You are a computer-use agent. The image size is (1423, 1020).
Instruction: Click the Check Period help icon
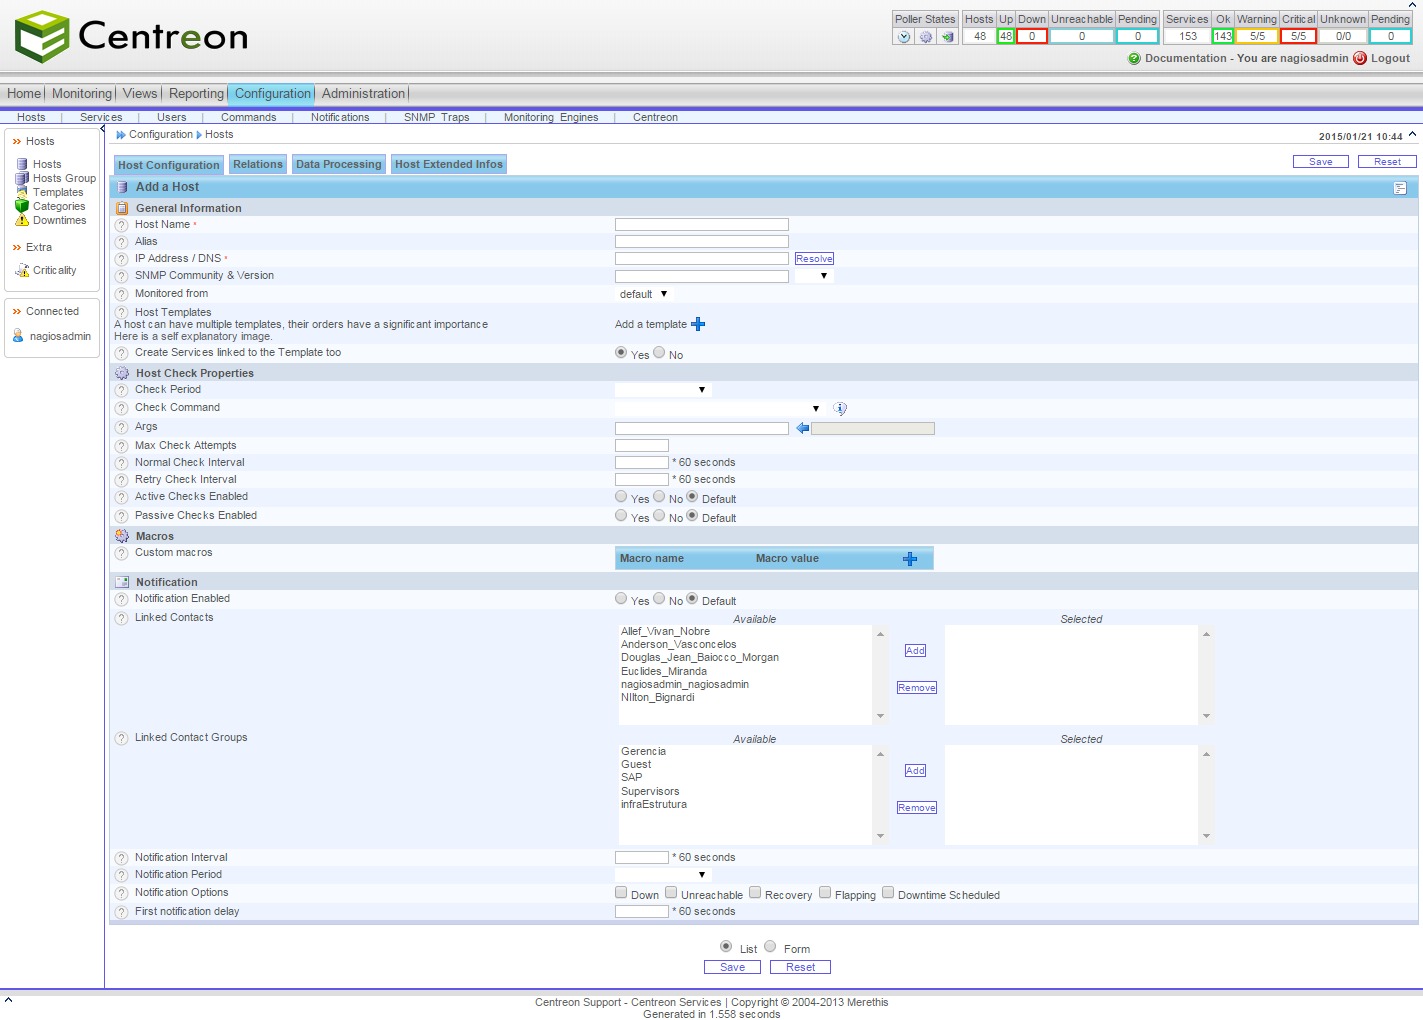(x=122, y=390)
